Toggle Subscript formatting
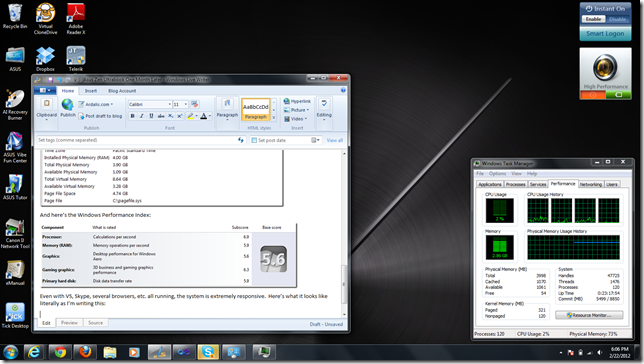Screen dimensions: 644x364 pyautogui.click(x=170, y=116)
